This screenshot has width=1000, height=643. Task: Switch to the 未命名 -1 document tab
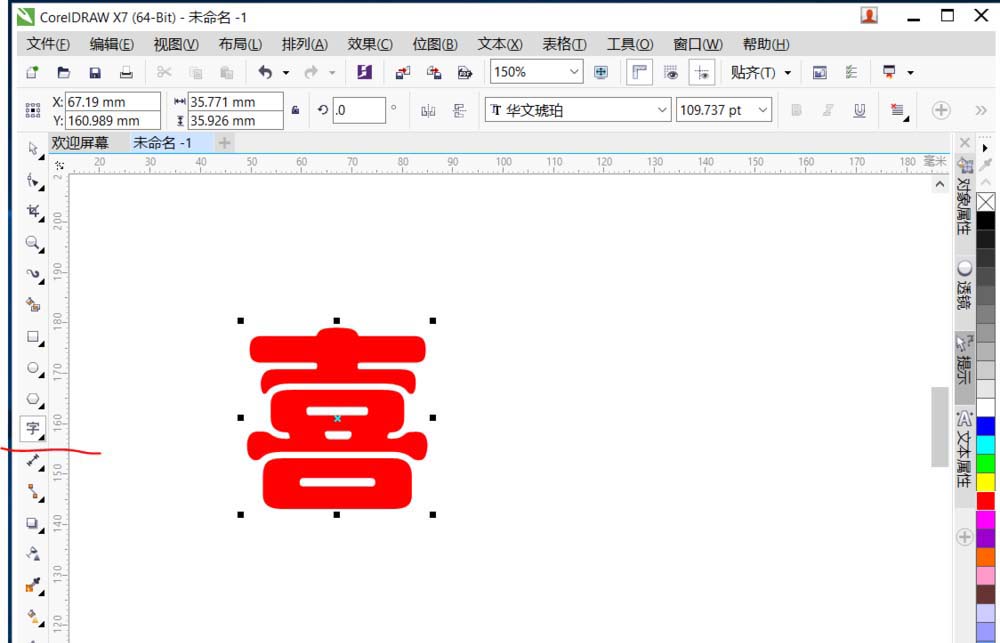click(162, 143)
